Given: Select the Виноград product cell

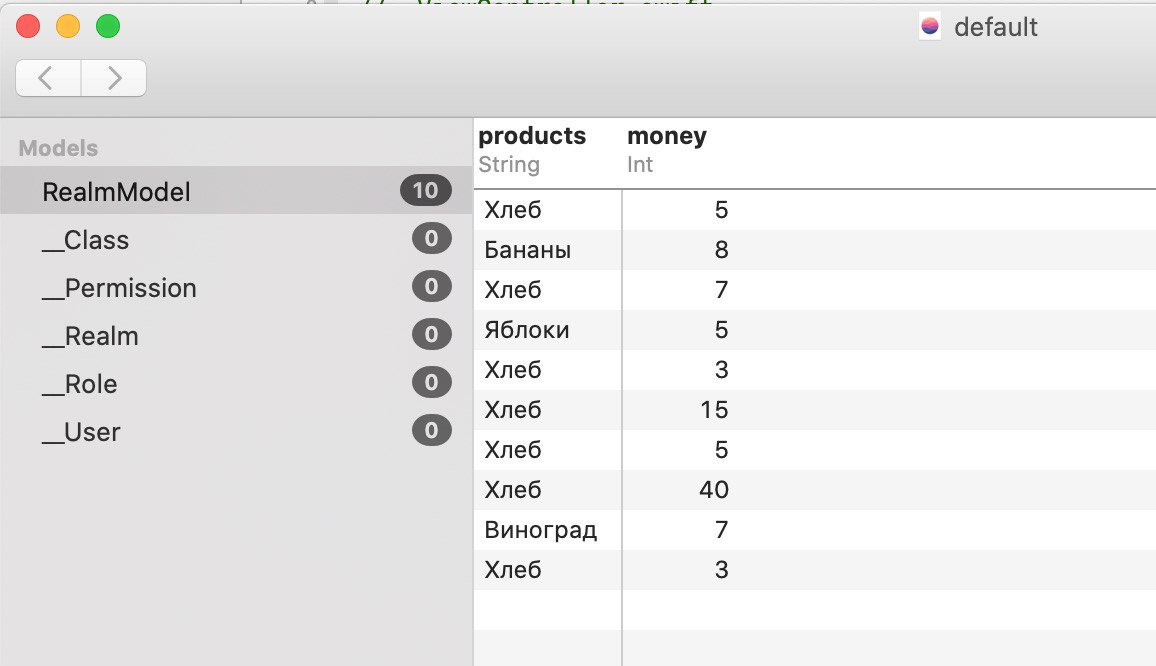Looking at the screenshot, I should coord(540,530).
